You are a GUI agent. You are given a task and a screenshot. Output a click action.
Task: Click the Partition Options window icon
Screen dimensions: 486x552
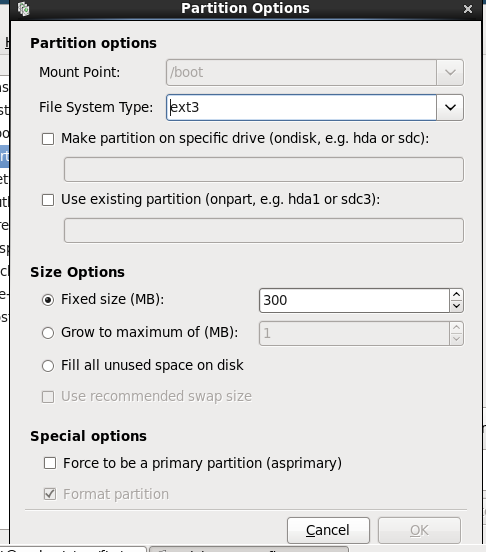24,8
